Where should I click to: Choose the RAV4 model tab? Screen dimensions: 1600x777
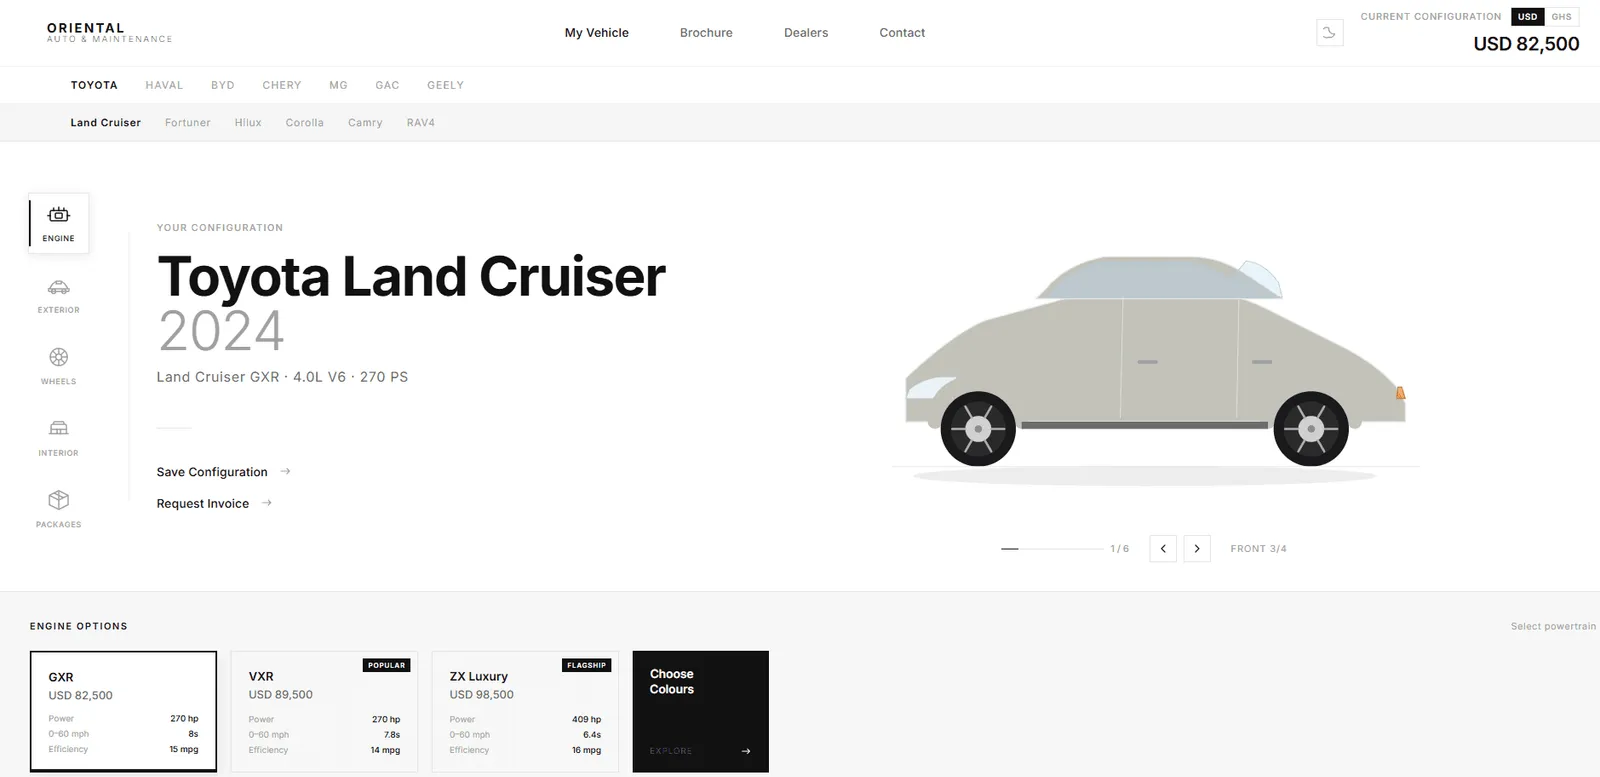[x=421, y=123]
